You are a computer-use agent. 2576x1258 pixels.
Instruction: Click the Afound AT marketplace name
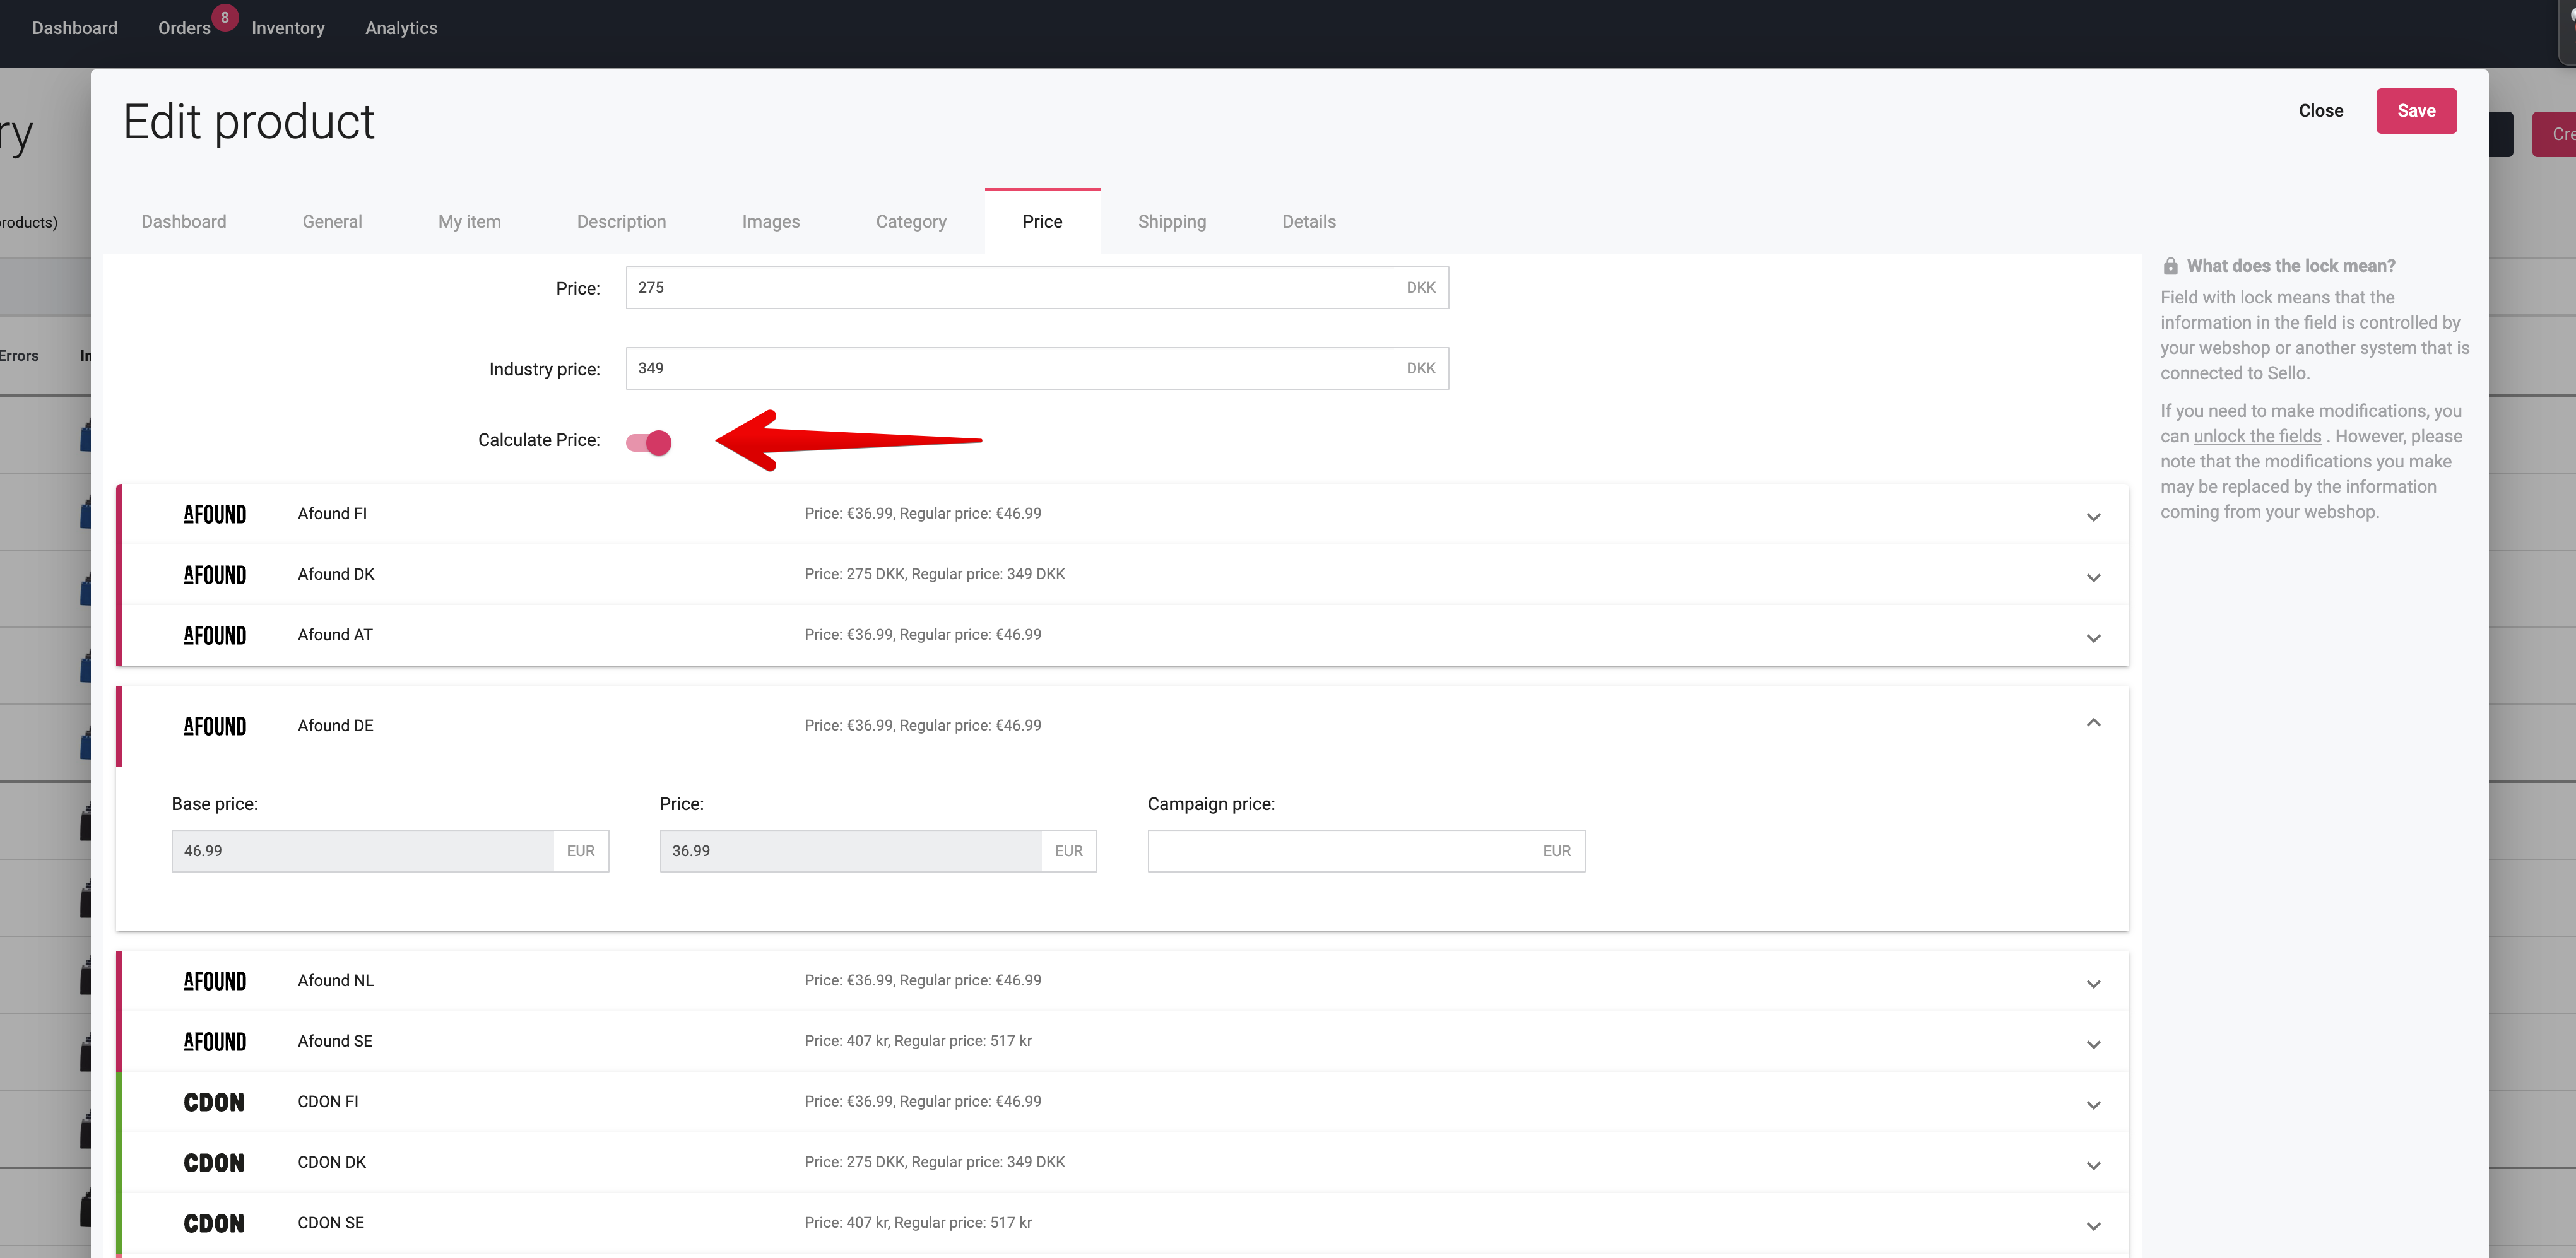[334, 634]
